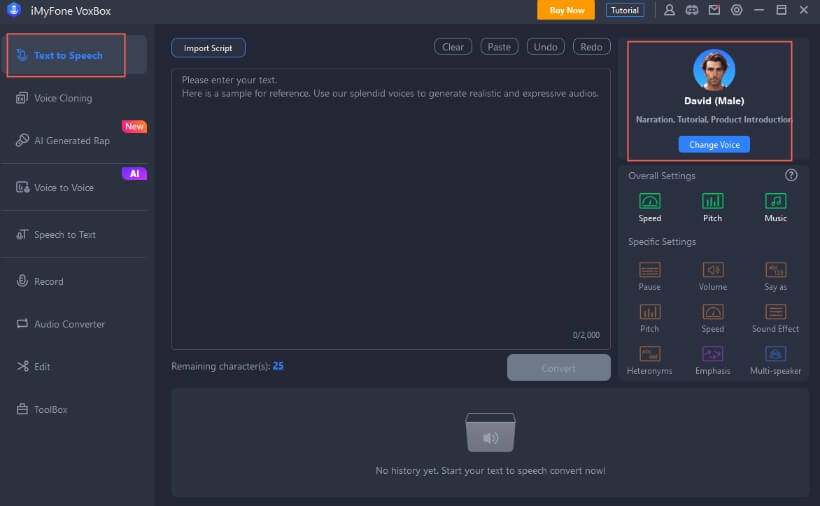820x506 pixels.
Task: Click the AI Generated Rap microphone icon
Action: (x=22, y=140)
